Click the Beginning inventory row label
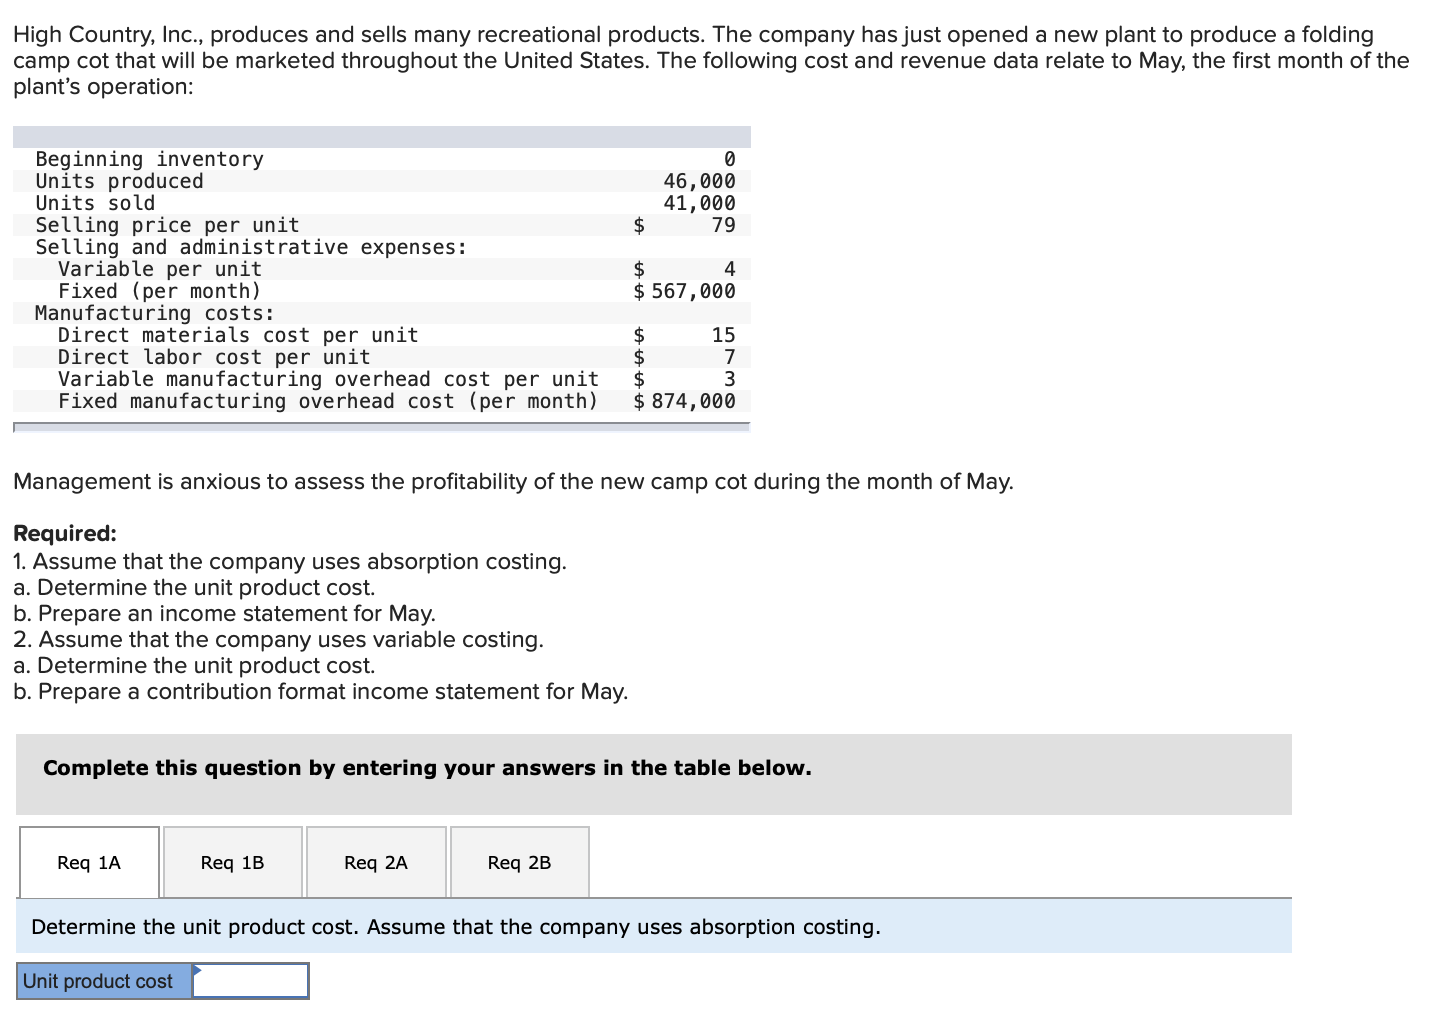Viewport: 1433px width, 1010px height. pos(149,159)
